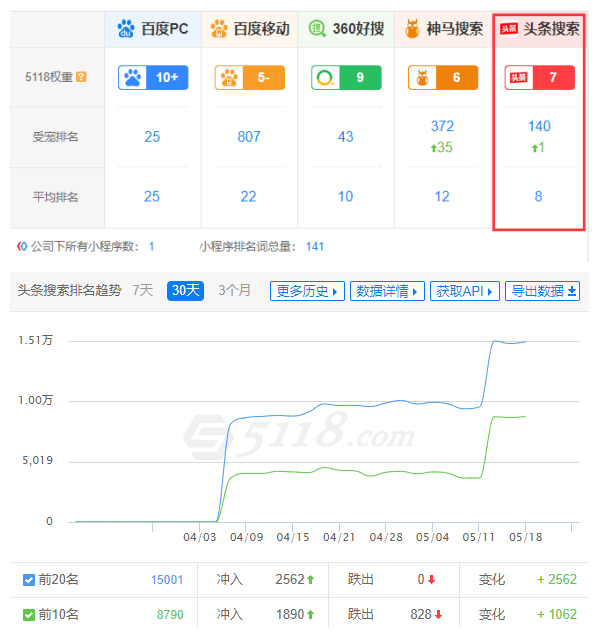Click the blue 10+ Baidu PC weight badge

[153, 77]
